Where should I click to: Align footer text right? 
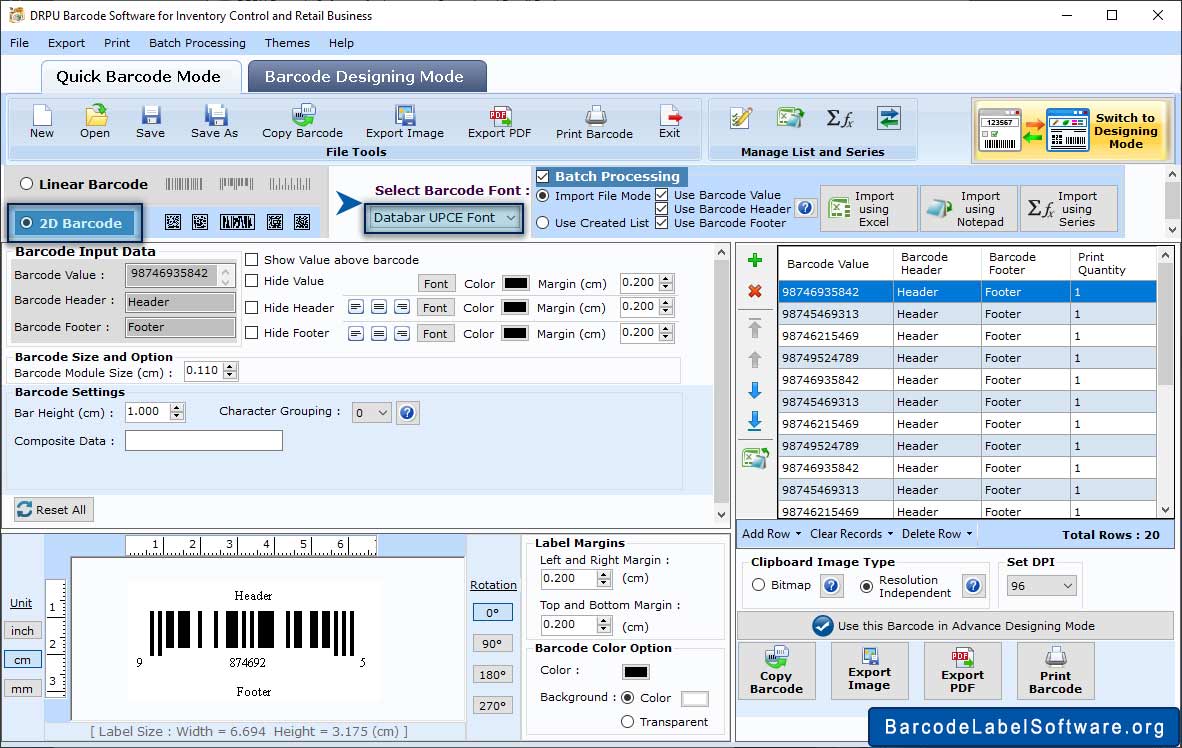[x=403, y=333]
